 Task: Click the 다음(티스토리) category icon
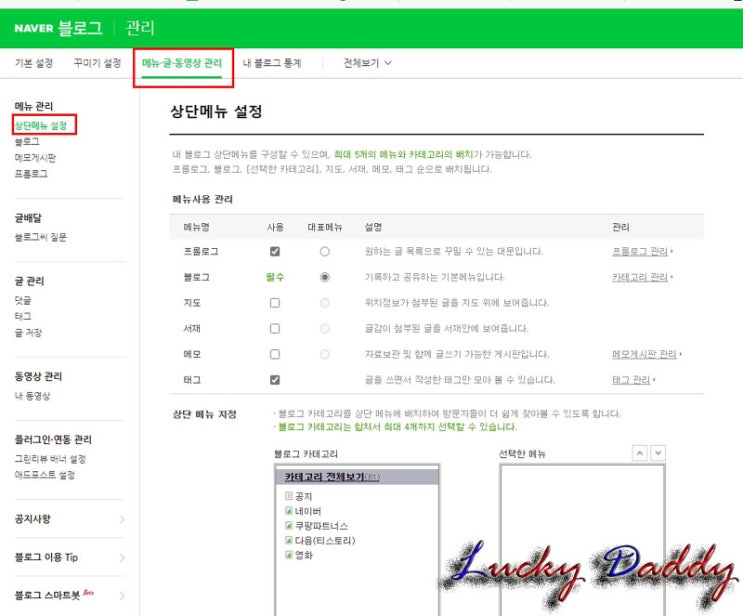[x=289, y=540]
